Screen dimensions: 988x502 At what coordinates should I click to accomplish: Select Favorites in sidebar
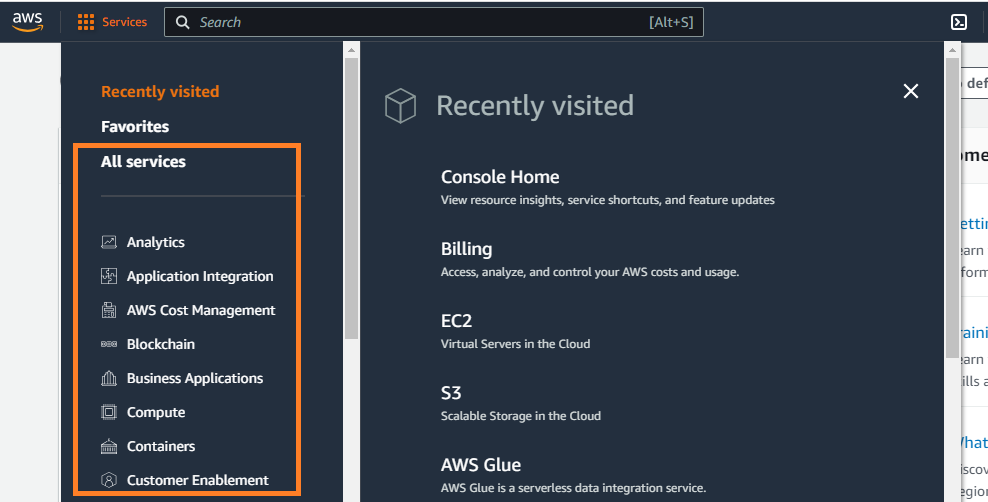[135, 127]
